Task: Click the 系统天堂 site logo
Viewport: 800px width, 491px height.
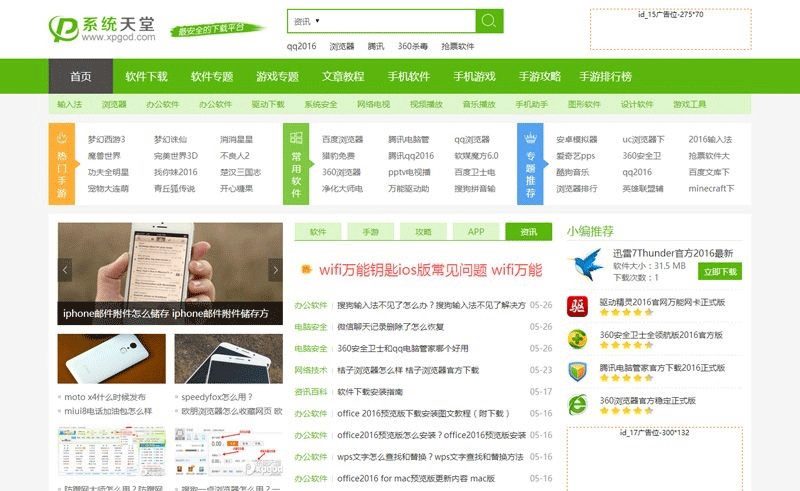Action: coord(102,29)
